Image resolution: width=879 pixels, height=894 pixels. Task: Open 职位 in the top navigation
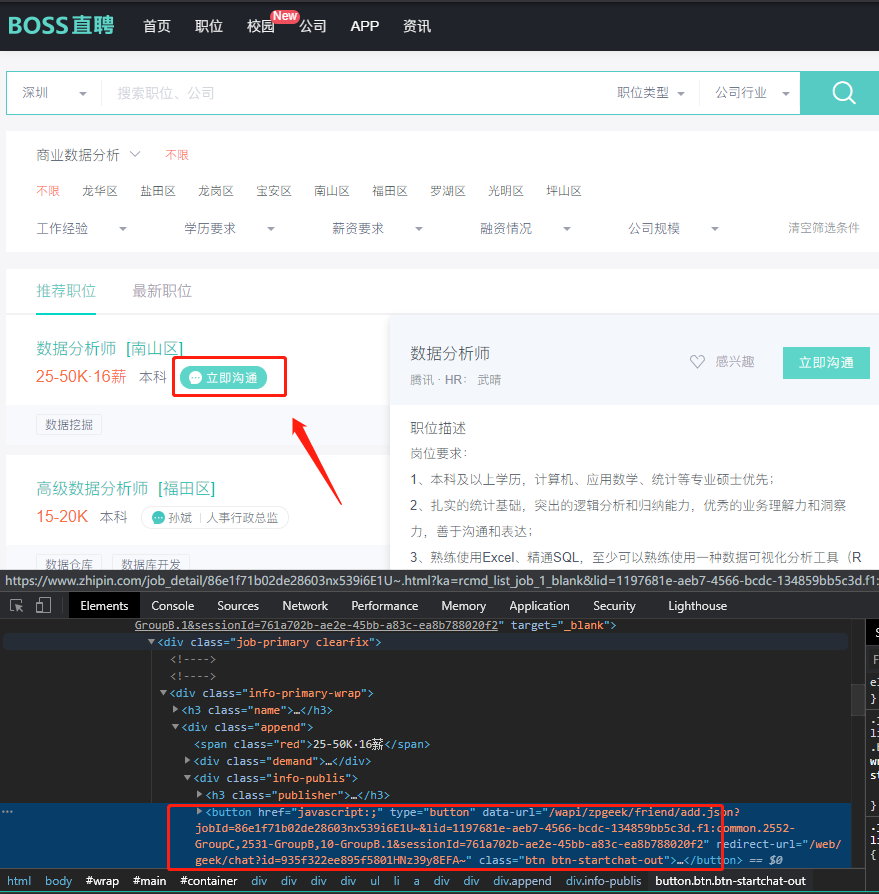[x=209, y=26]
